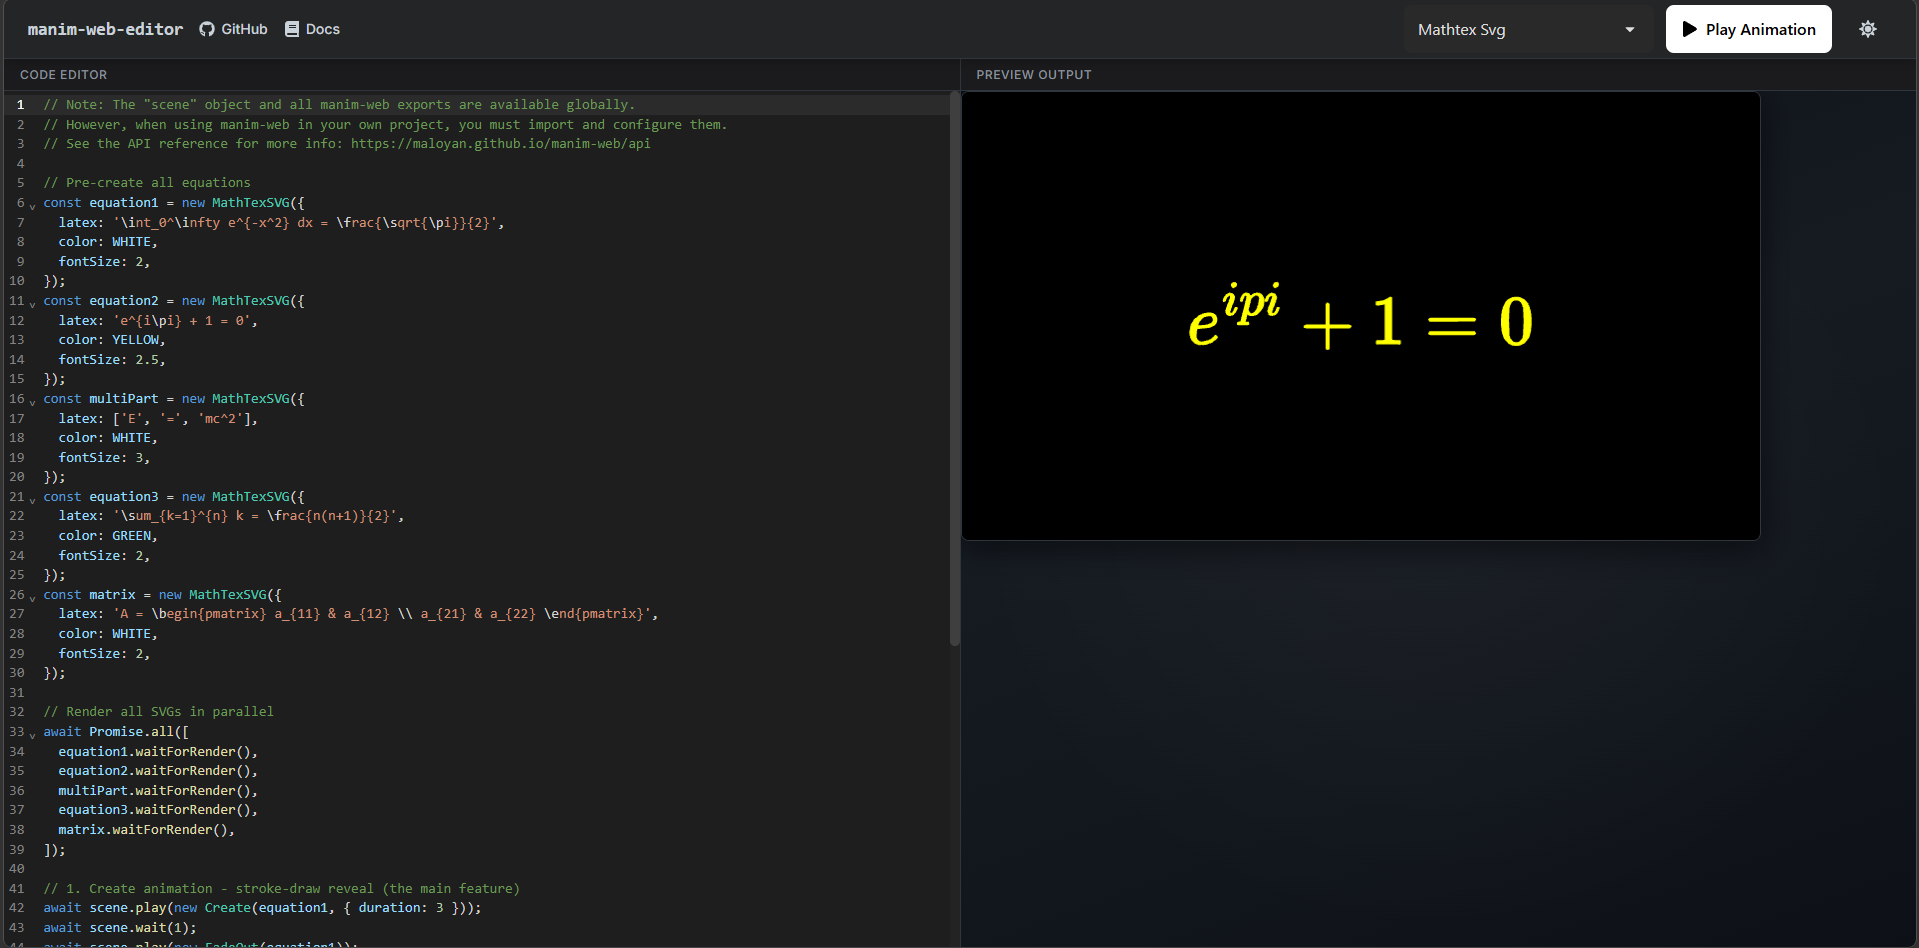Open the GitHub link in header
The image size is (1919, 948).
(x=233, y=29)
